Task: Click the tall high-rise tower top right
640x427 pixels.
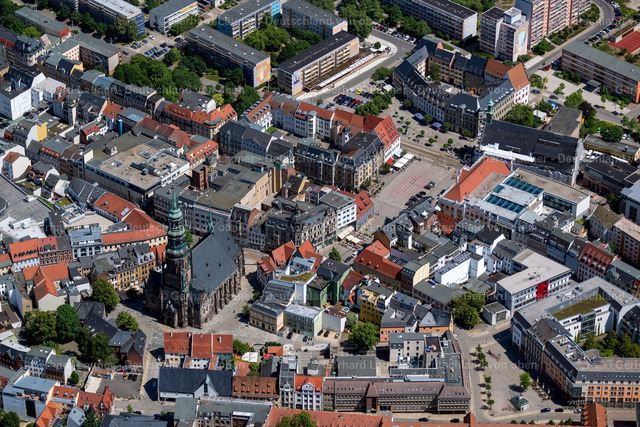Action: [x=505, y=32]
